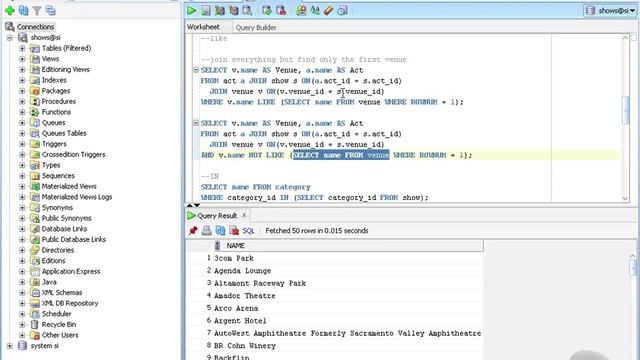This screenshot has height=360, width=640.
Task: Close the Query Result tab
Action: point(244,215)
